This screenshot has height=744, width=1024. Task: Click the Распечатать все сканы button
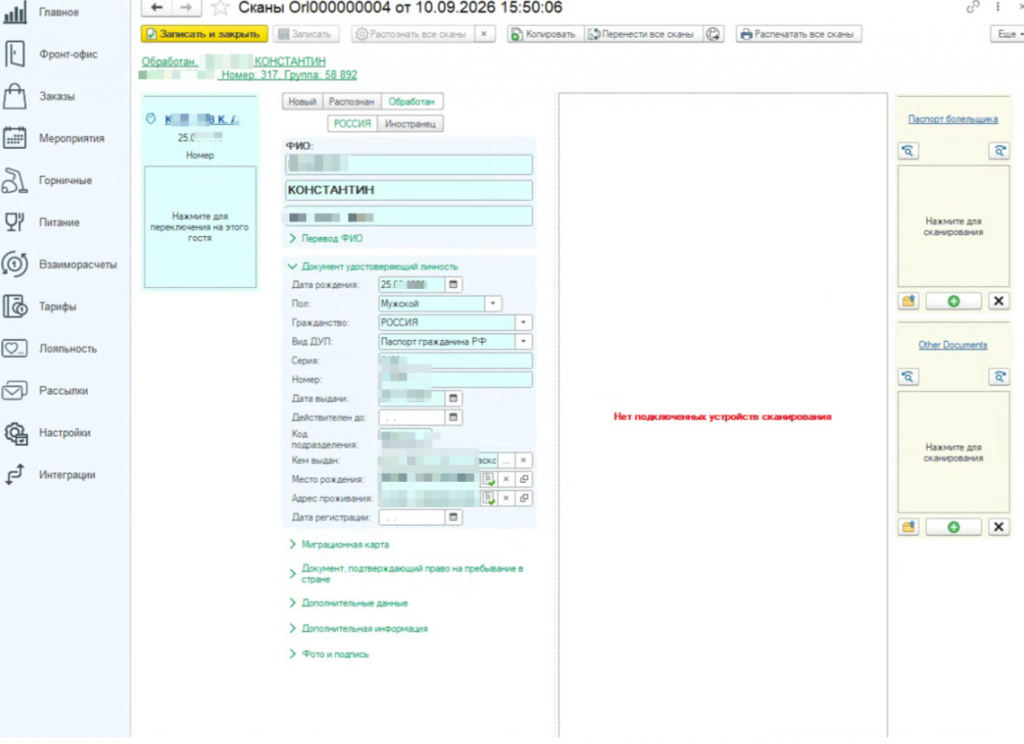click(x=799, y=34)
